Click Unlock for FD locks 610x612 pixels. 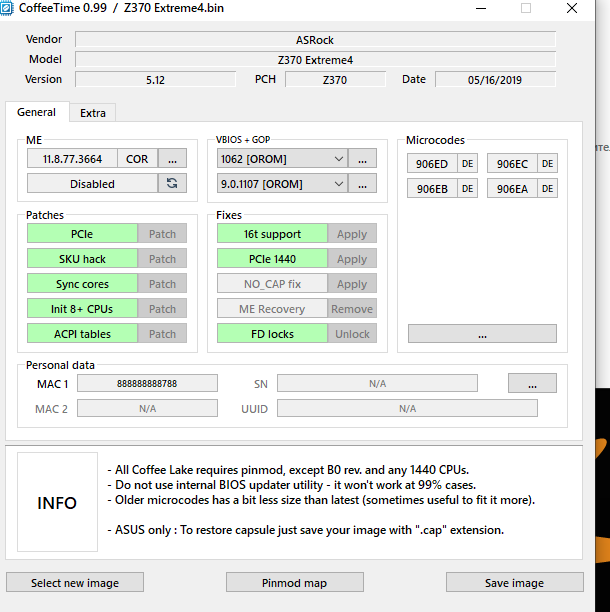tap(352, 334)
